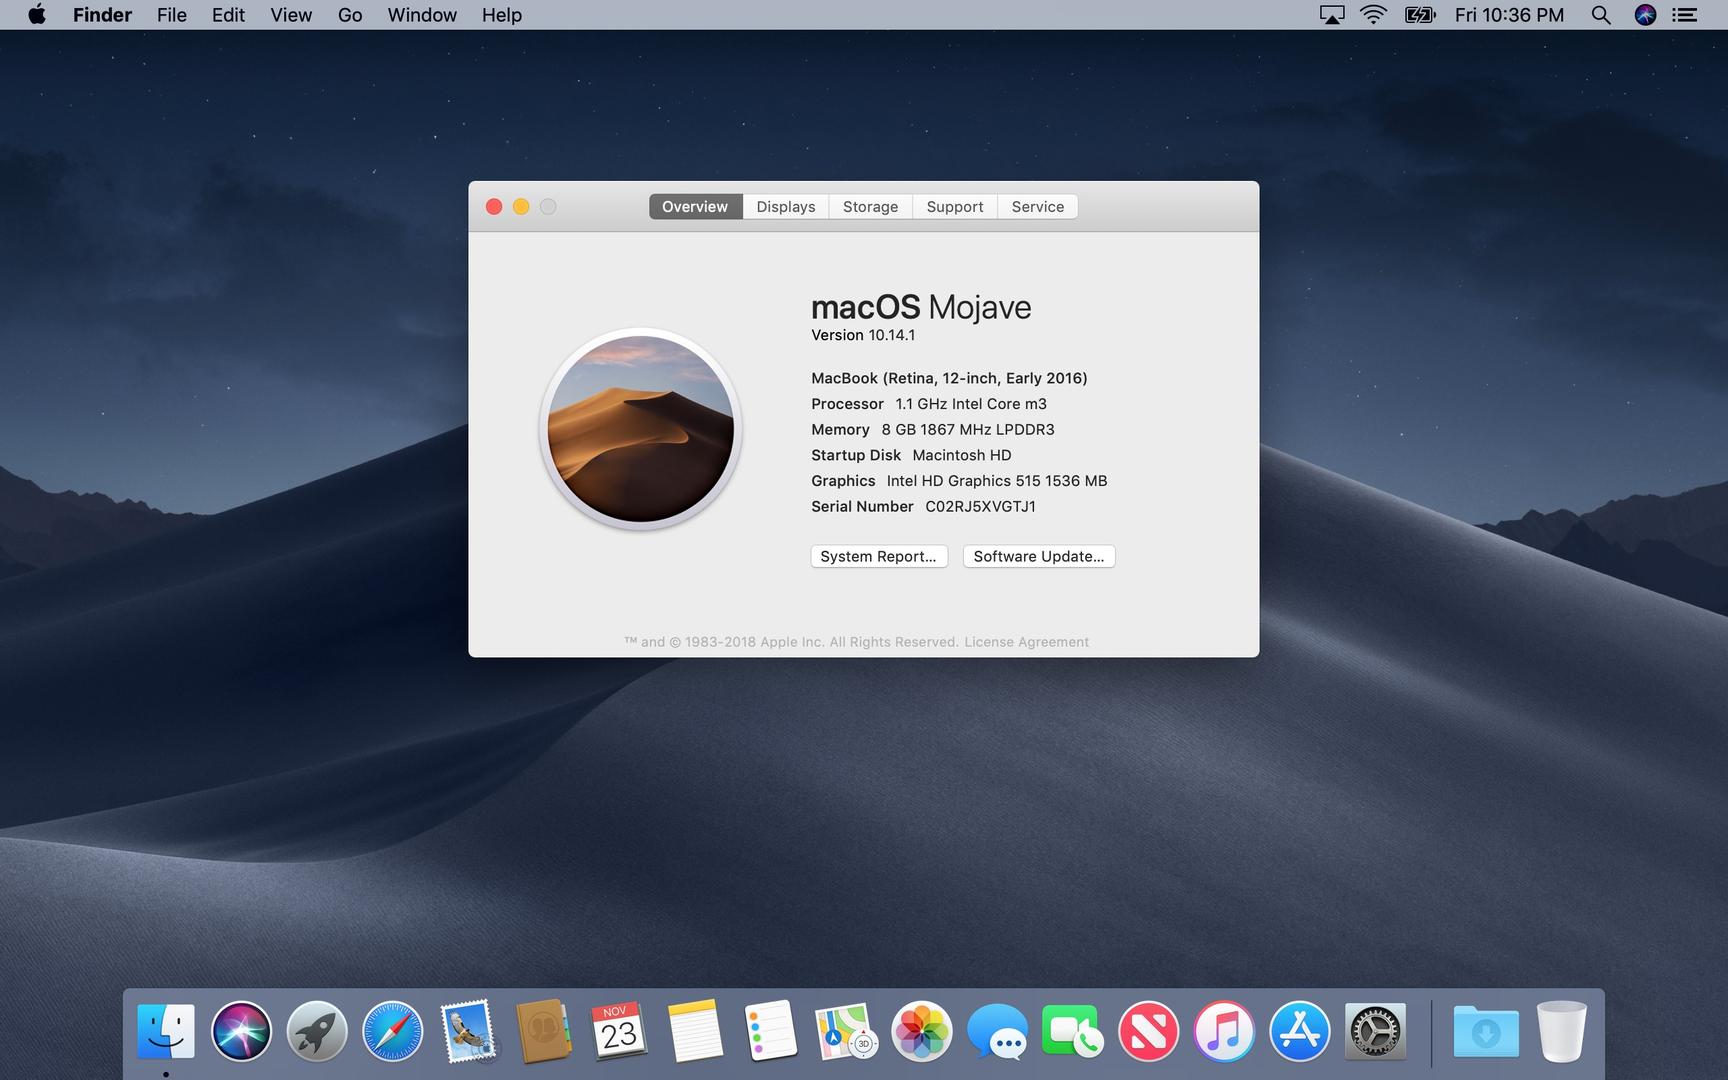Minimize the About This Mac window
The width and height of the screenshot is (1728, 1080).
[521, 207]
